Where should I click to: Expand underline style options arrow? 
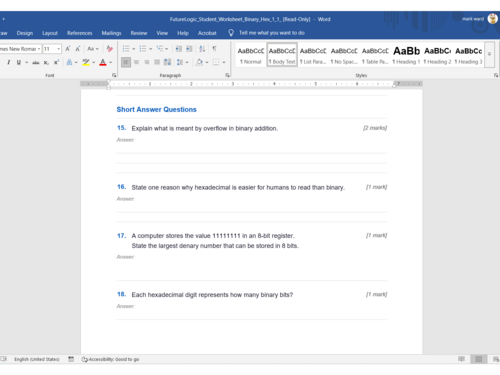(26, 62)
